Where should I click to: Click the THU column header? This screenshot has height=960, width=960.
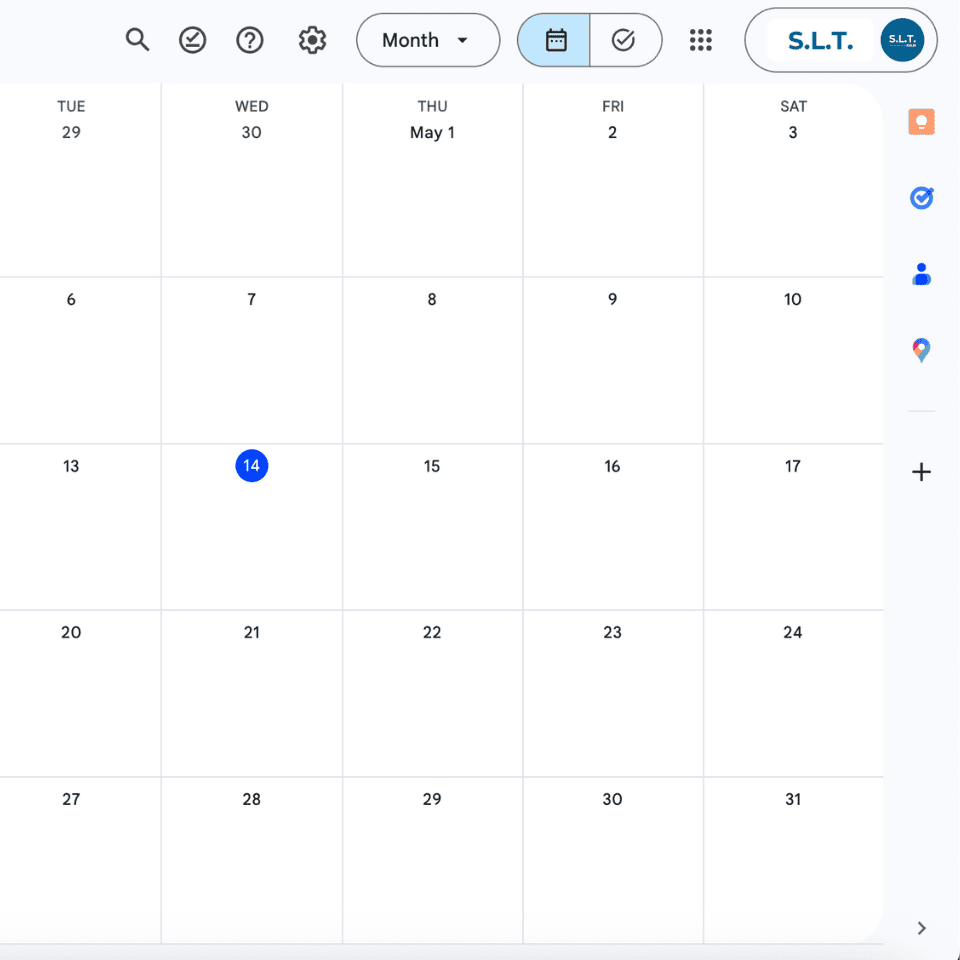pyautogui.click(x=432, y=106)
